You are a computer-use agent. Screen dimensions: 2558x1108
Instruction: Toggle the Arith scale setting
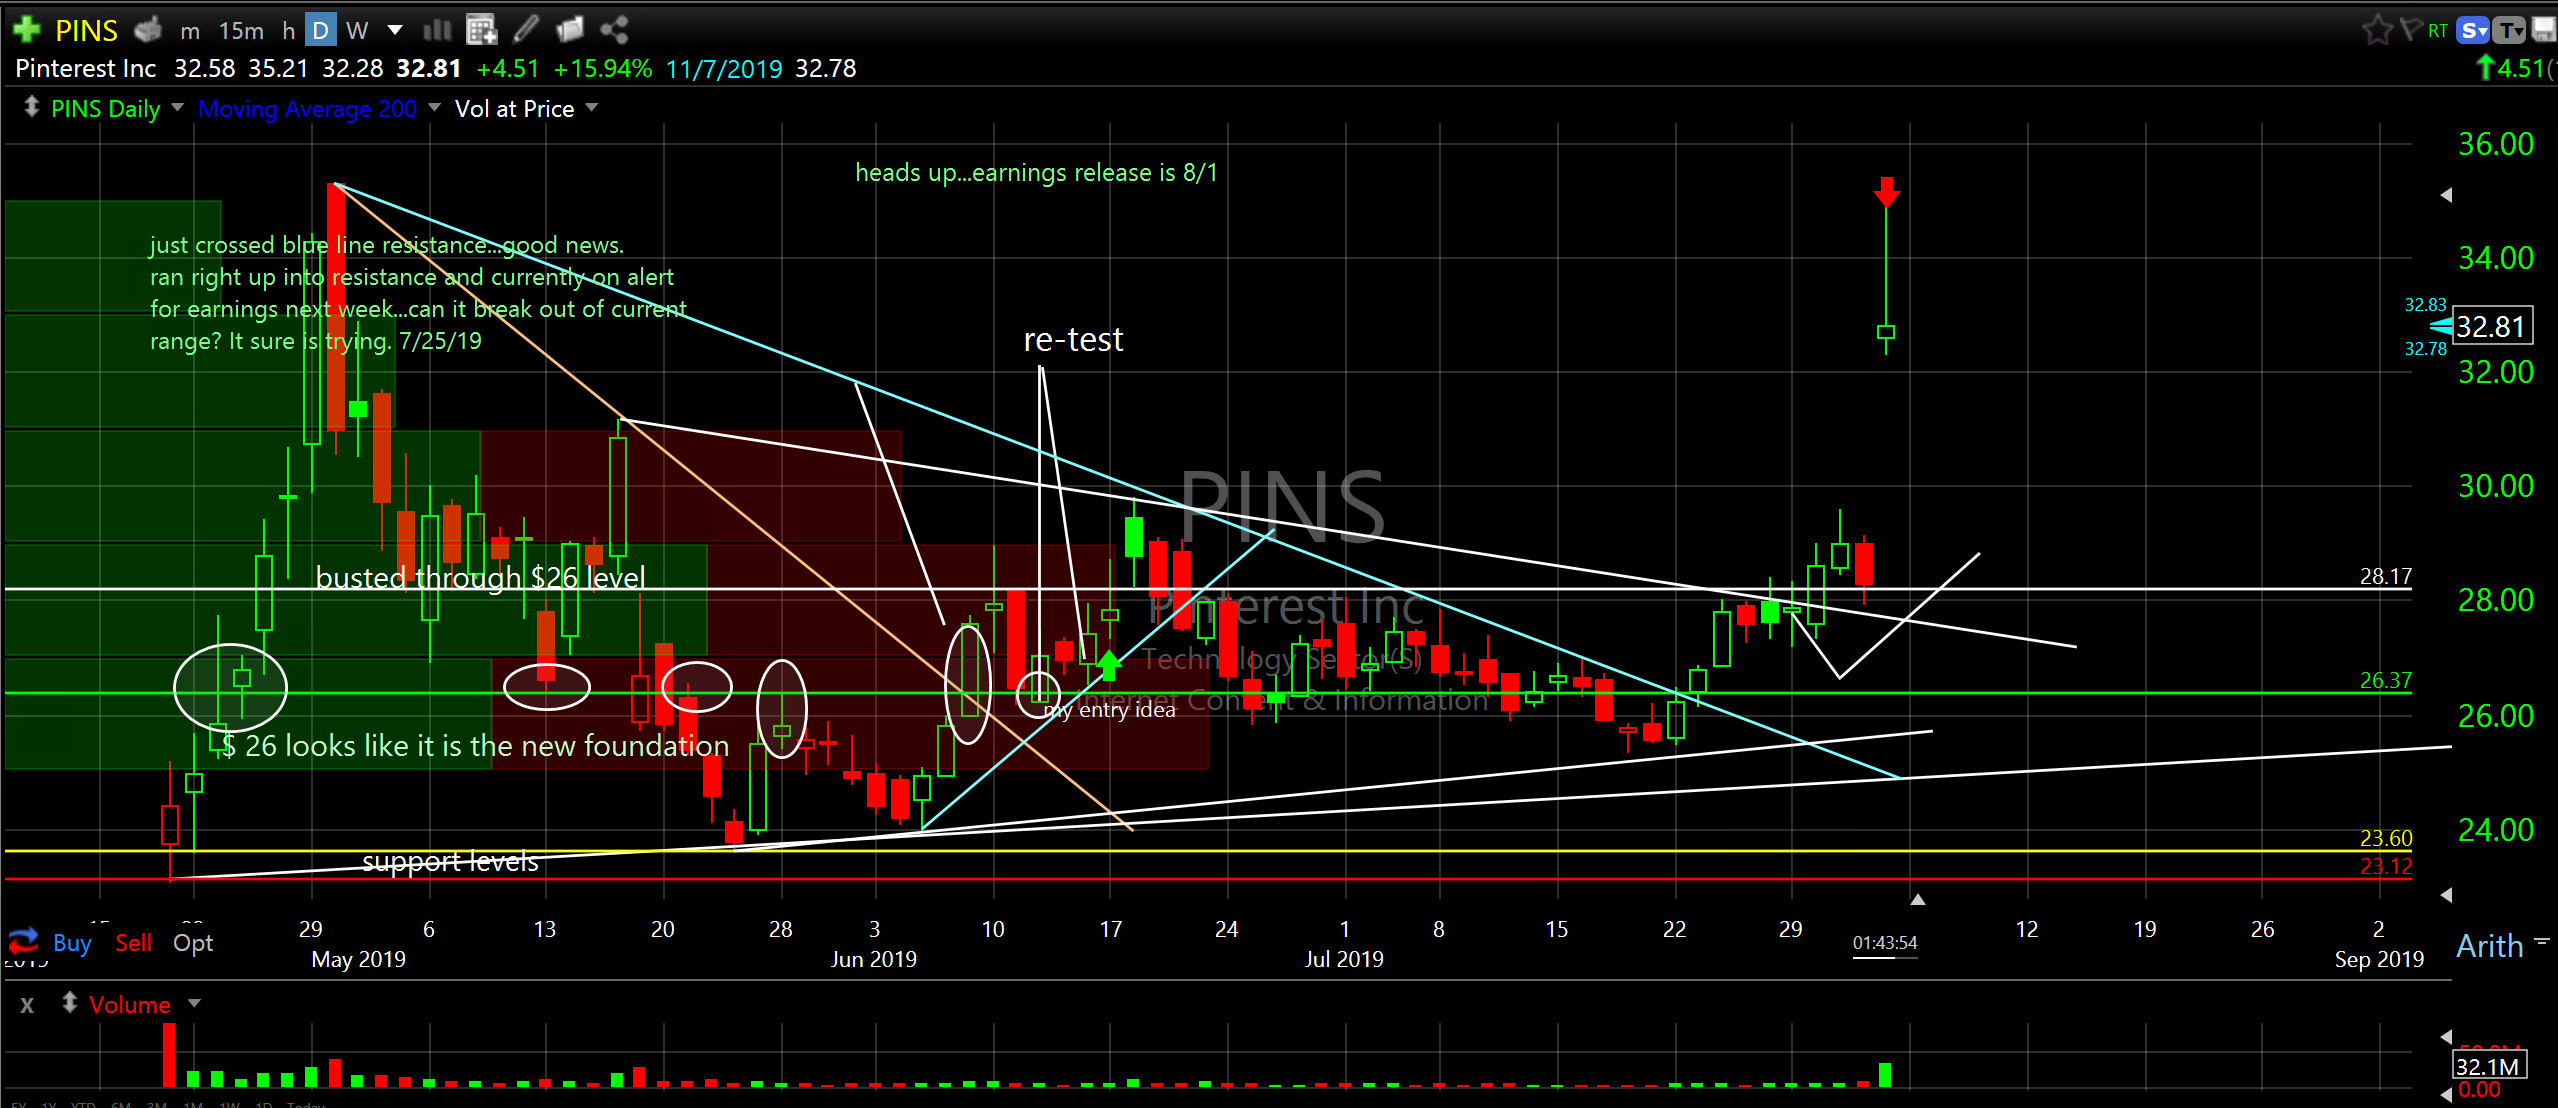(2489, 945)
